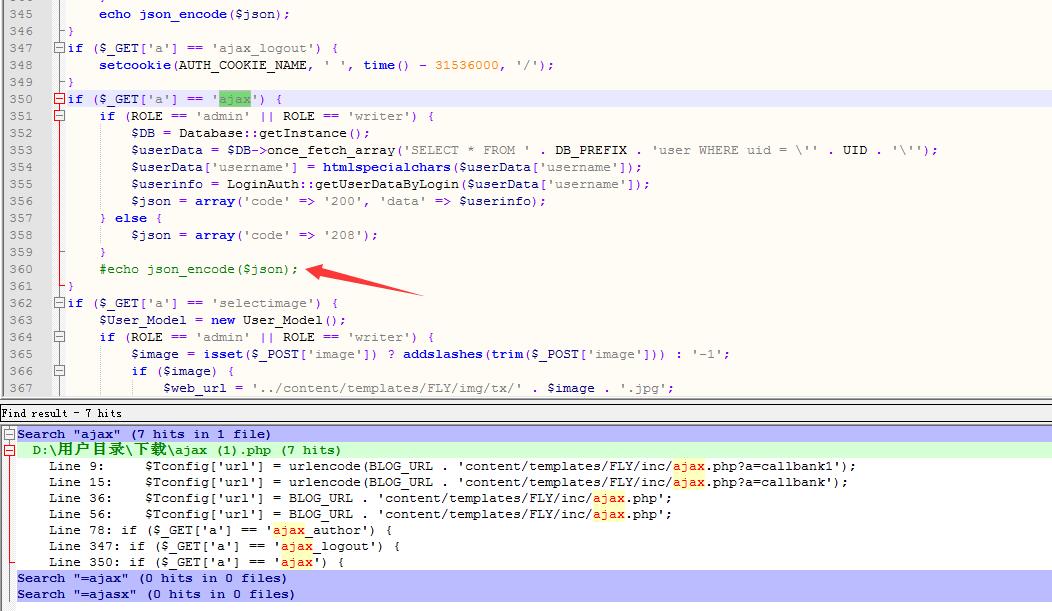Collapse the if ($image) fold at line 366
Screen dimensions: 1052x611
(124, 371)
